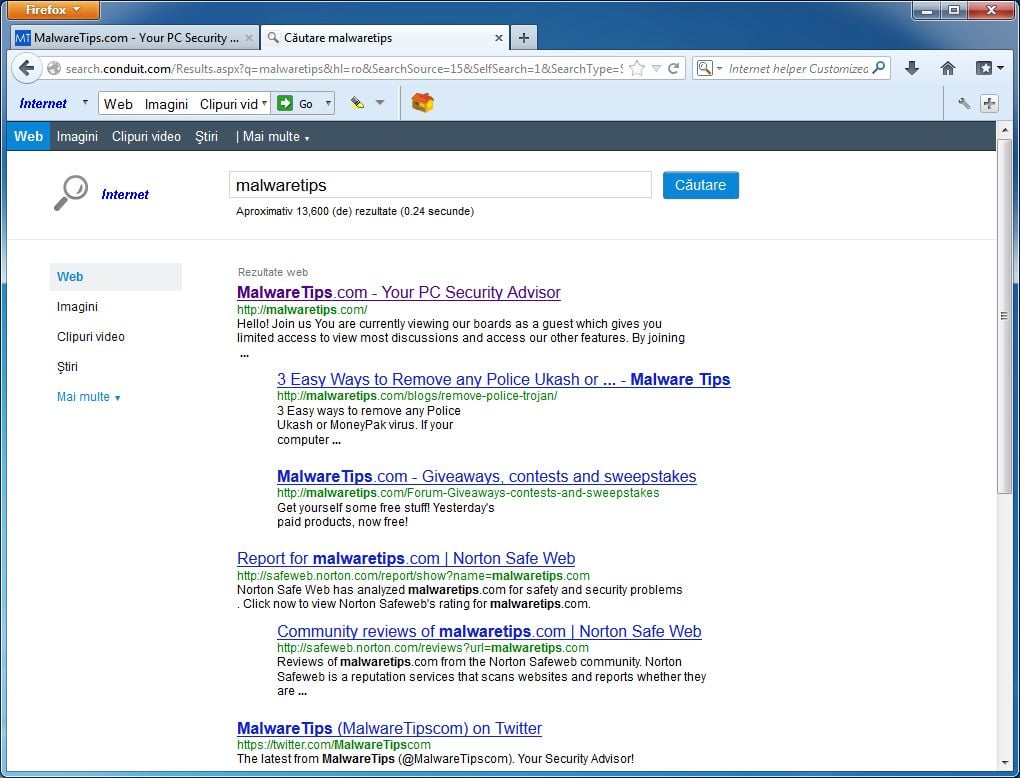This screenshot has height=778, width=1020.
Task: Reload the page with the refresh icon
Action: (x=673, y=68)
